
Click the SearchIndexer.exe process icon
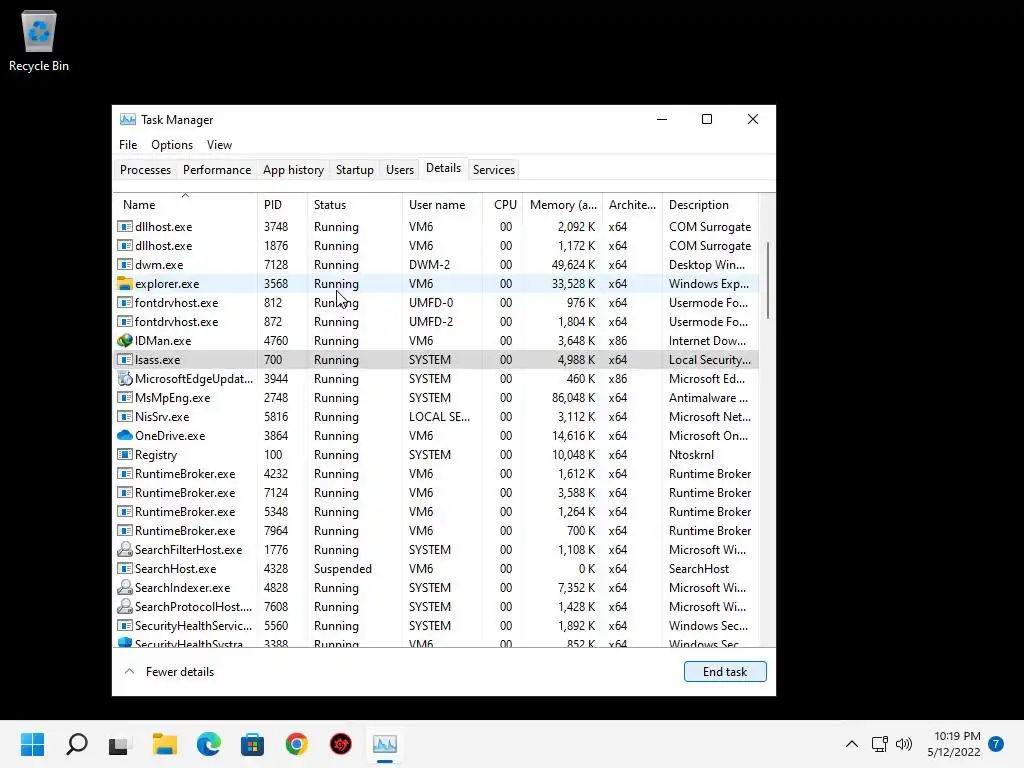tap(125, 587)
